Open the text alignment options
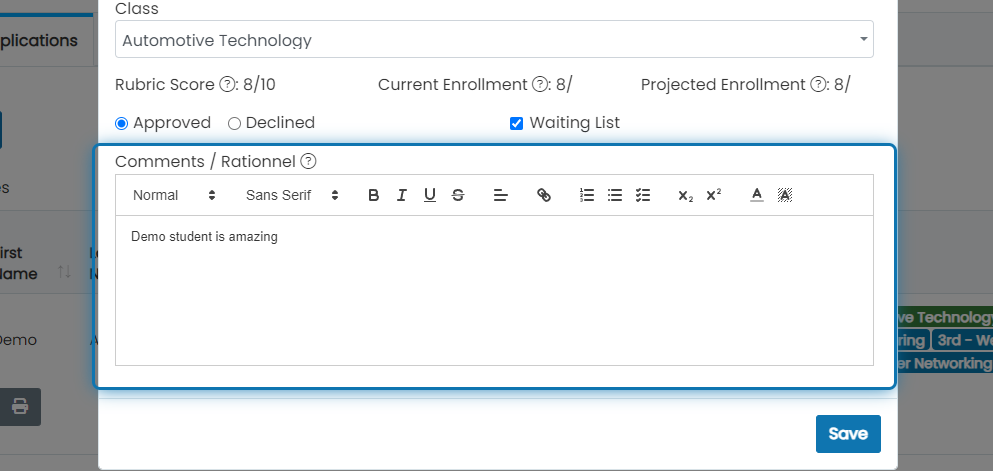993x471 pixels. pyautogui.click(x=501, y=196)
